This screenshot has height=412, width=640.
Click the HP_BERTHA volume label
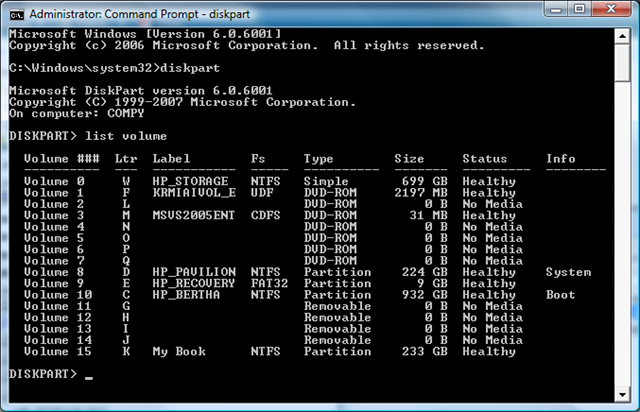tap(185, 294)
